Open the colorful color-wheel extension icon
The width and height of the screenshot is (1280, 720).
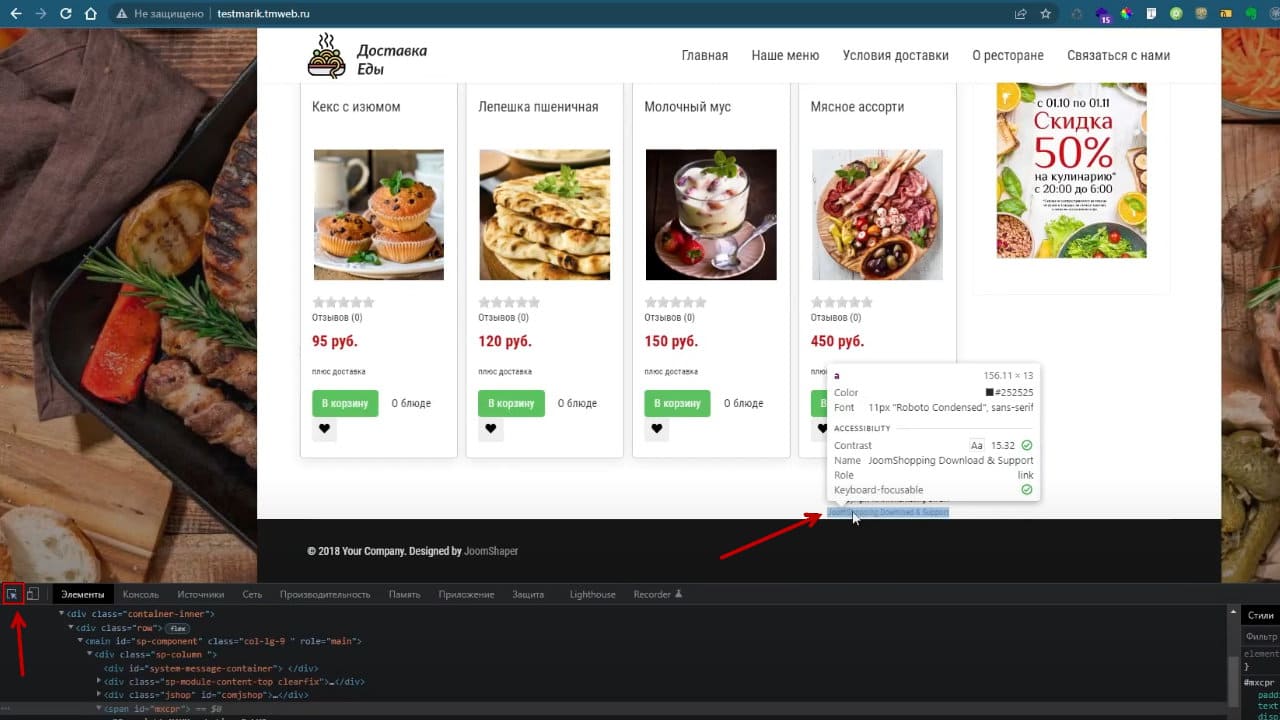[1126, 14]
